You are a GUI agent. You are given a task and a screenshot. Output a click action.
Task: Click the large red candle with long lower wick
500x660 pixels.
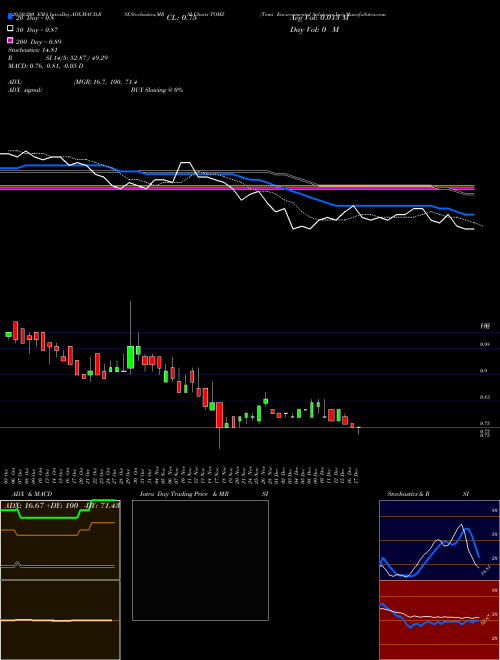[219, 415]
